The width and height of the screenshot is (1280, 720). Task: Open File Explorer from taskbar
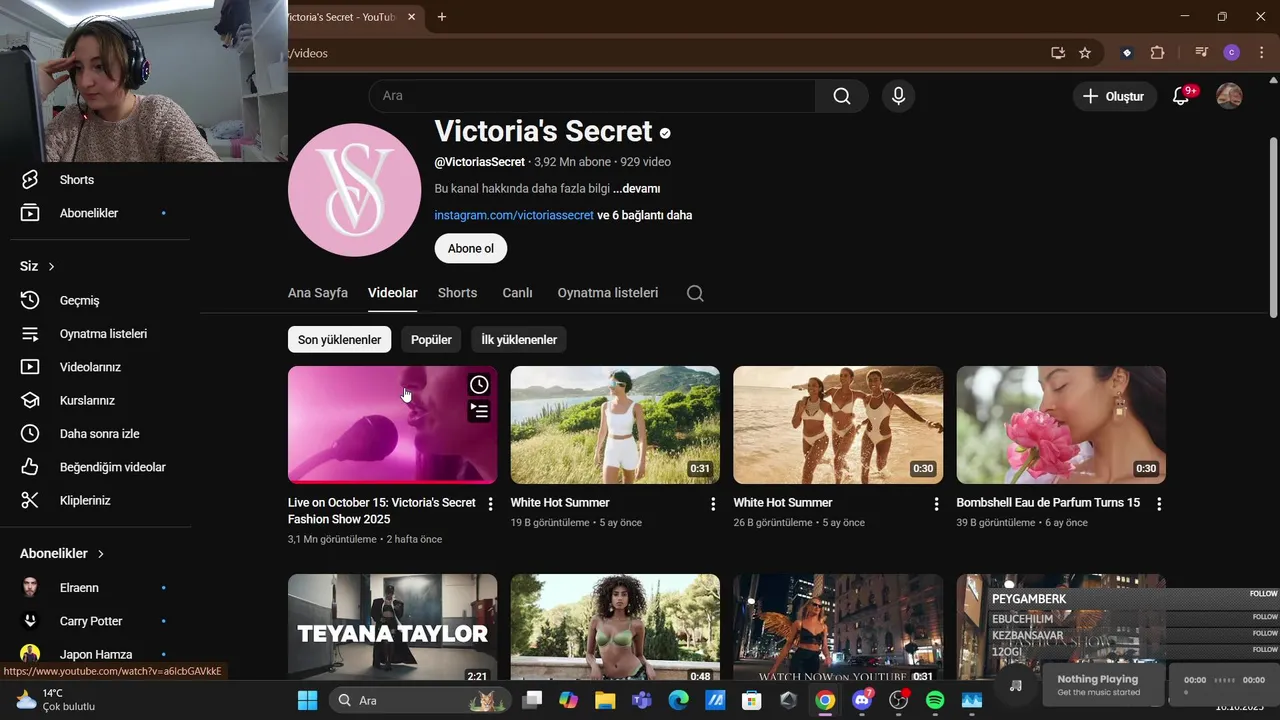coord(605,700)
